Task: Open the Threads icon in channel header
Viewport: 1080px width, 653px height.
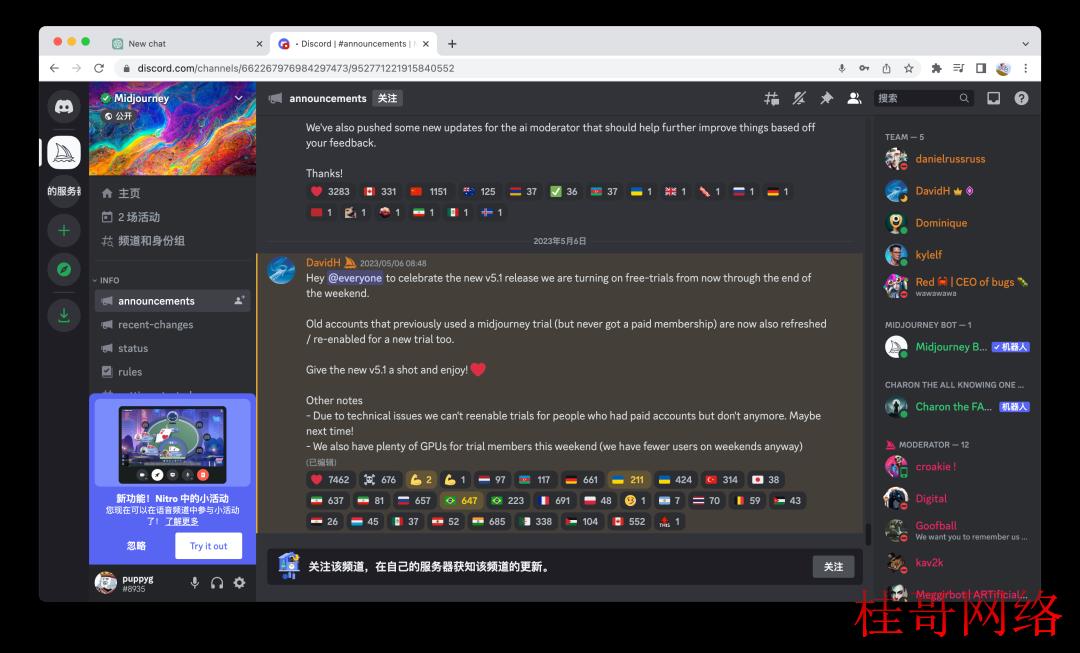Action: (771, 99)
